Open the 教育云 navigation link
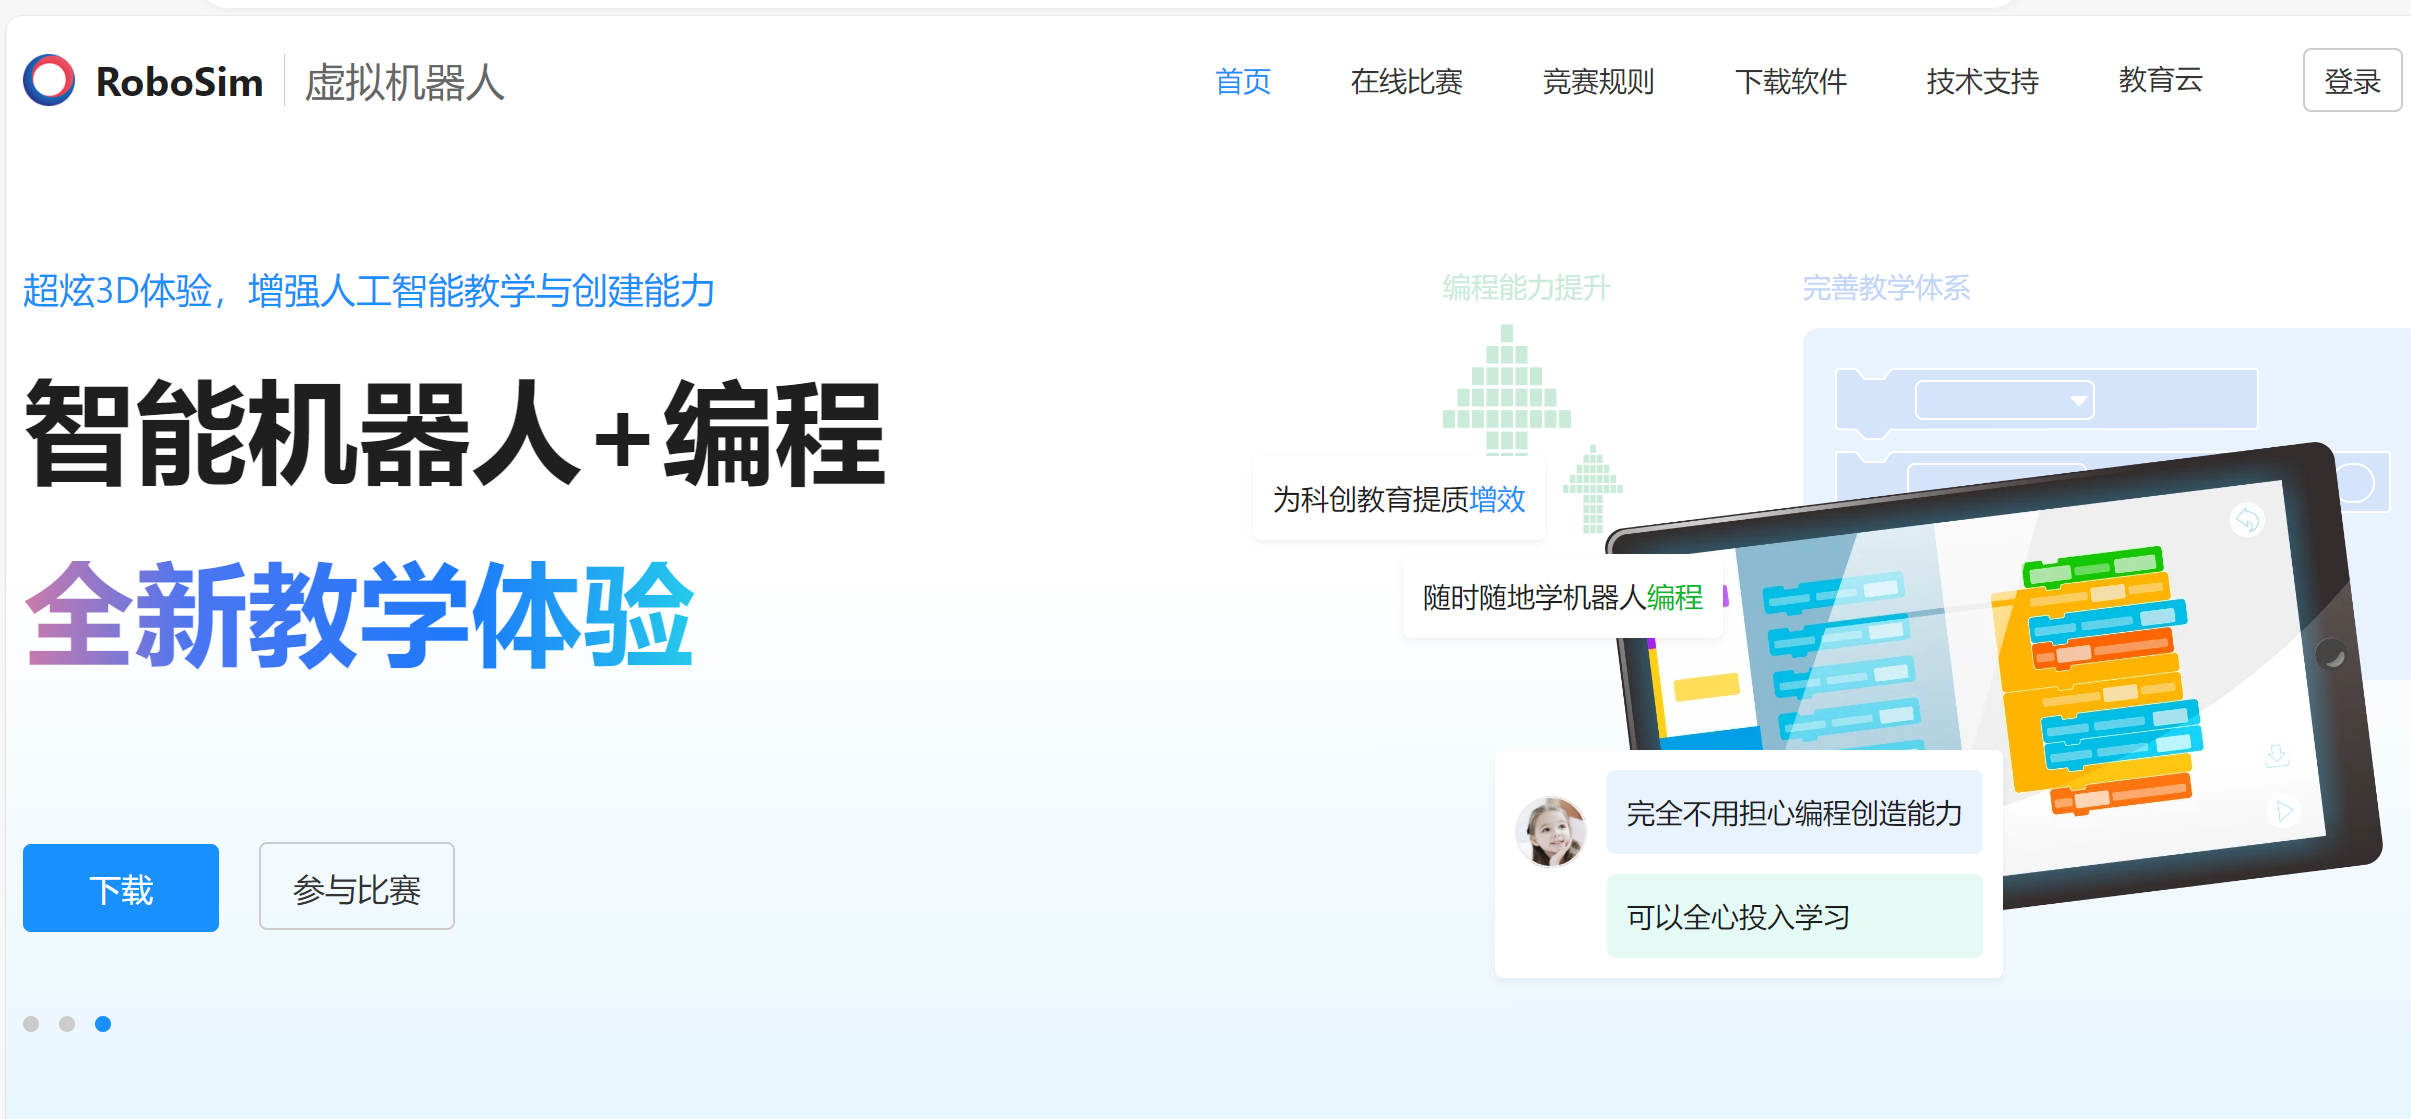 [x=2160, y=80]
